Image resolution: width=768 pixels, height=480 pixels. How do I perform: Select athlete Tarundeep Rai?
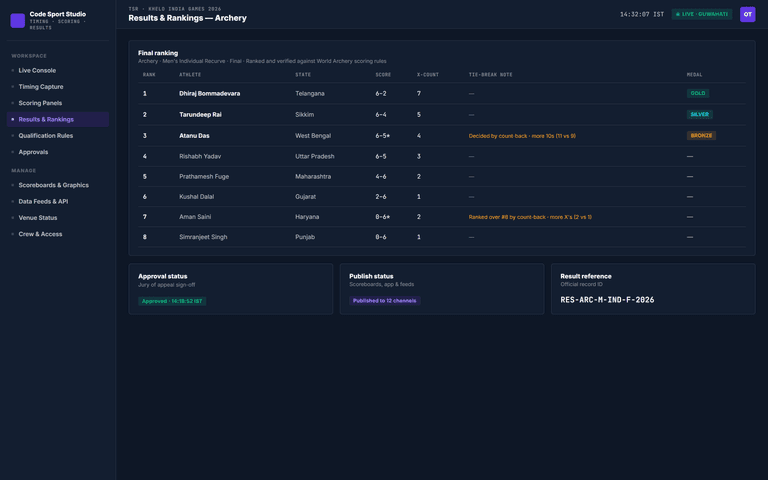point(200,115)
